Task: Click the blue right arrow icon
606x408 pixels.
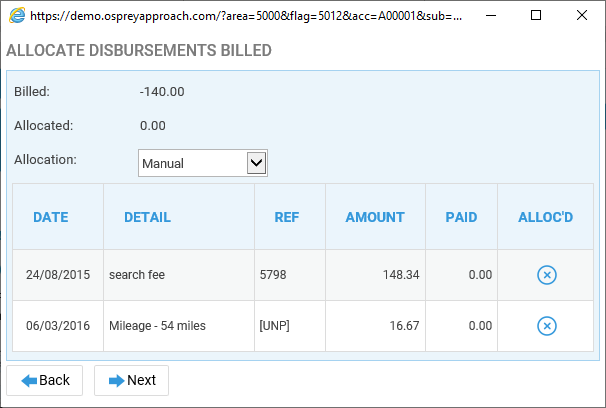Action: pos(116,381)
